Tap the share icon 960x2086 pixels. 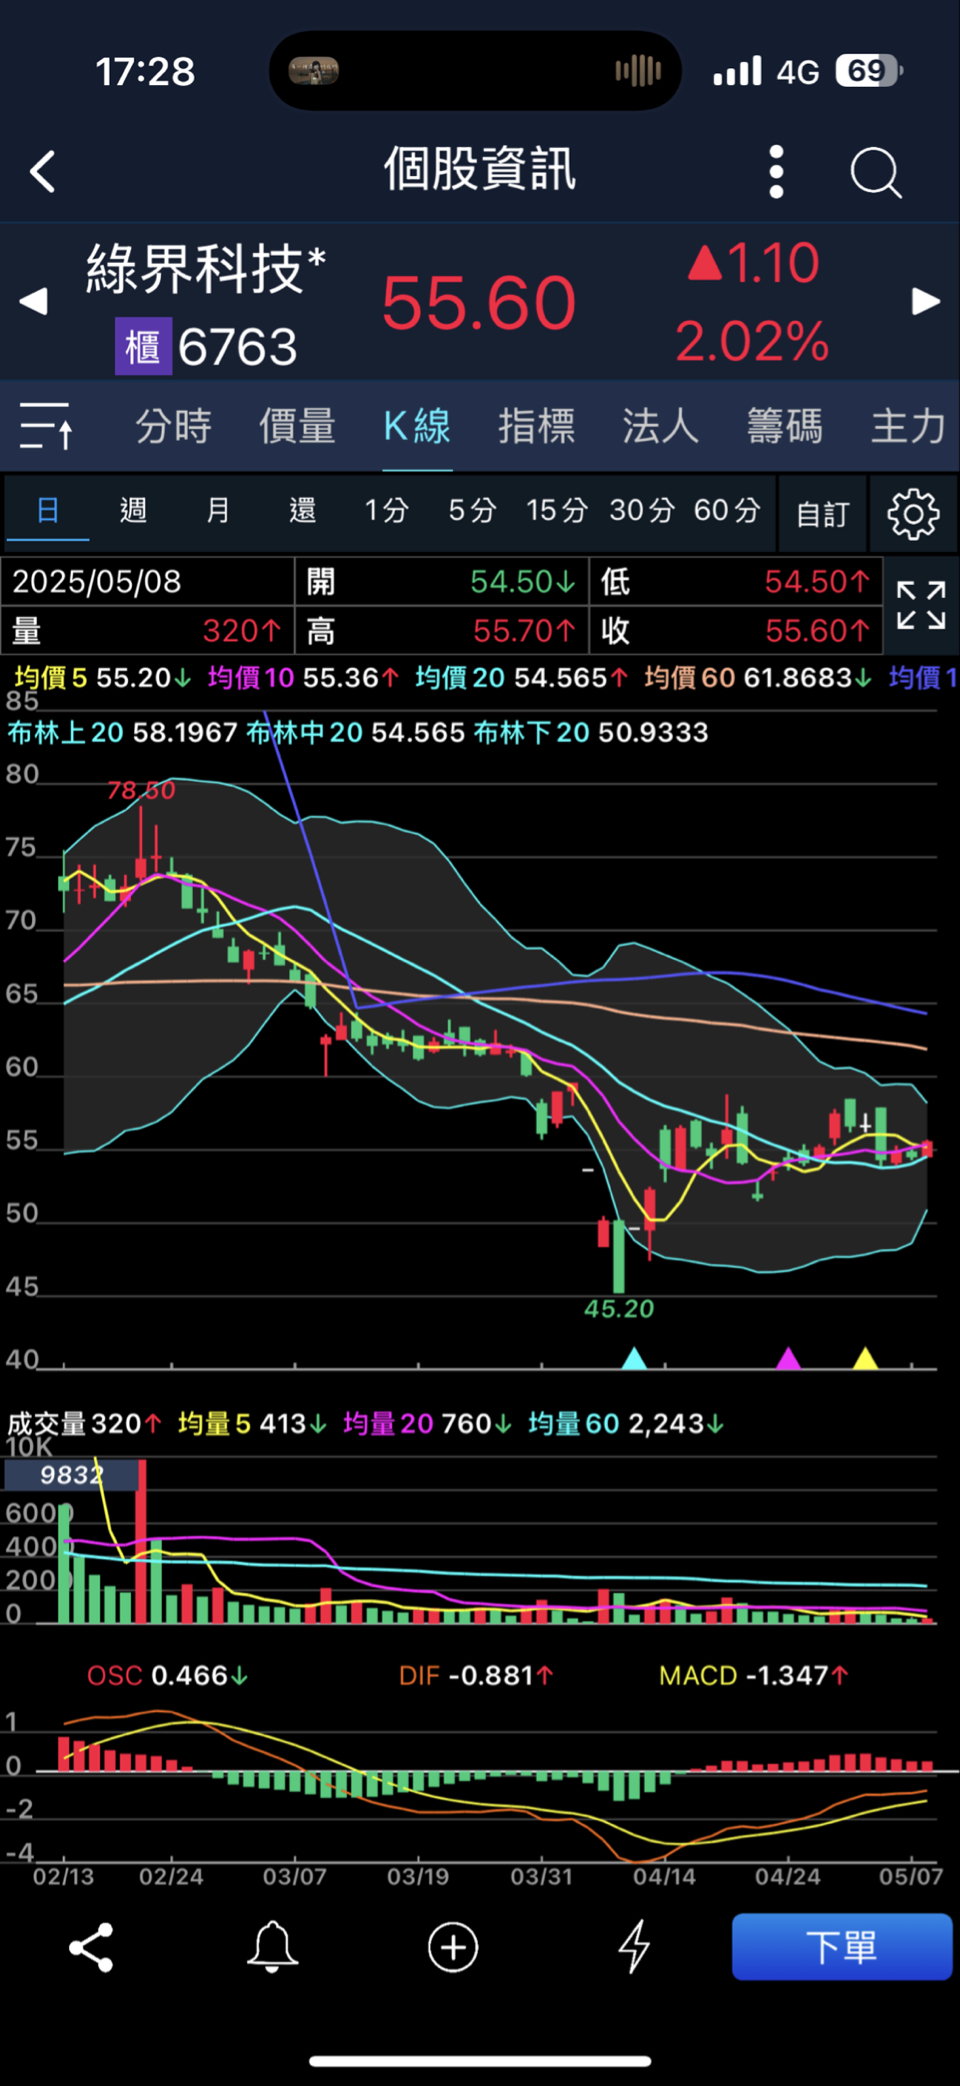tap(91, 1948)
